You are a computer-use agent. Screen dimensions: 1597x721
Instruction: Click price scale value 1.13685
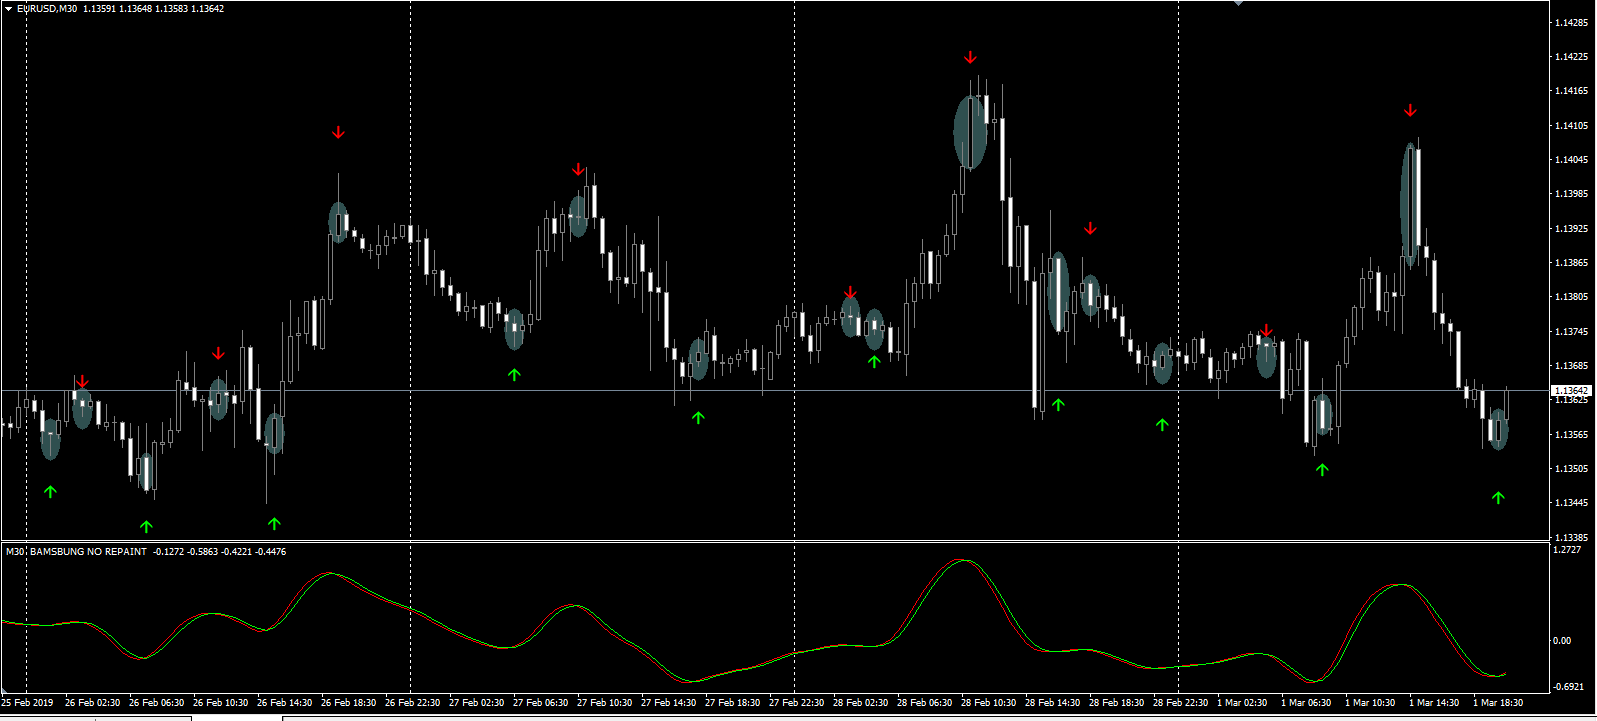tap(1571, 366)
